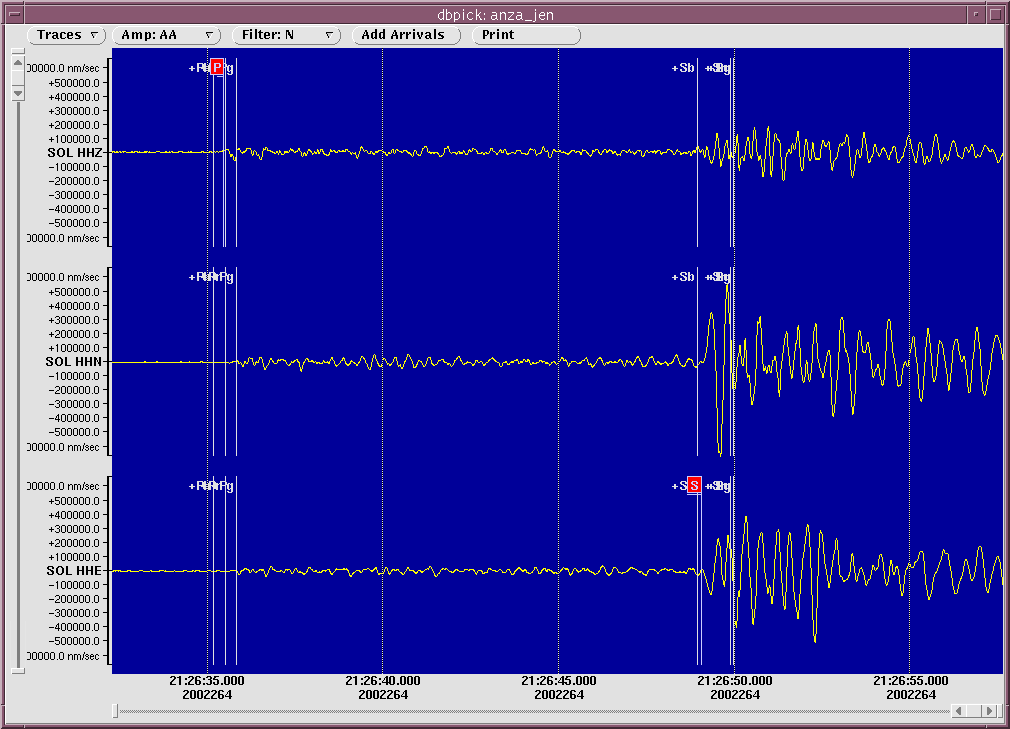Click the Sg arrival label on SOL HHZ

pyautogui.click(x=723, y=68)
